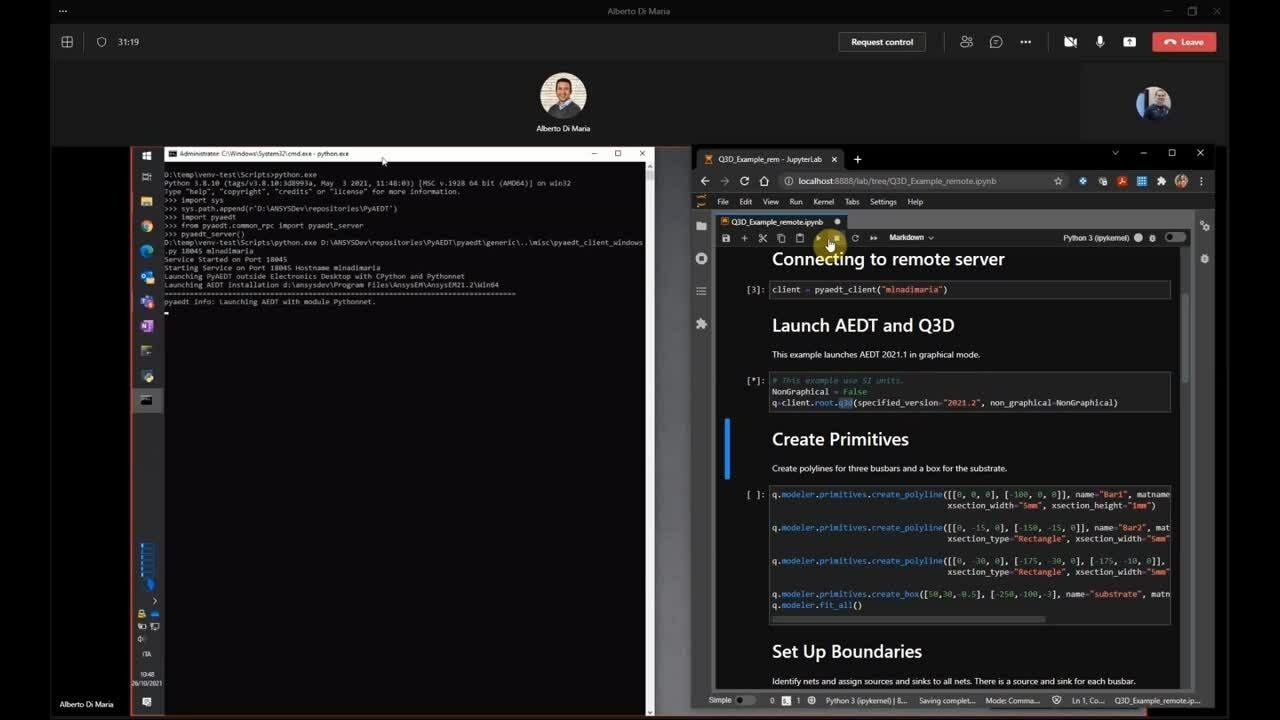Toggle Simple mode switch in the status bar
Viewport: 1280px width, 720px height.
(x=746, y=701)
